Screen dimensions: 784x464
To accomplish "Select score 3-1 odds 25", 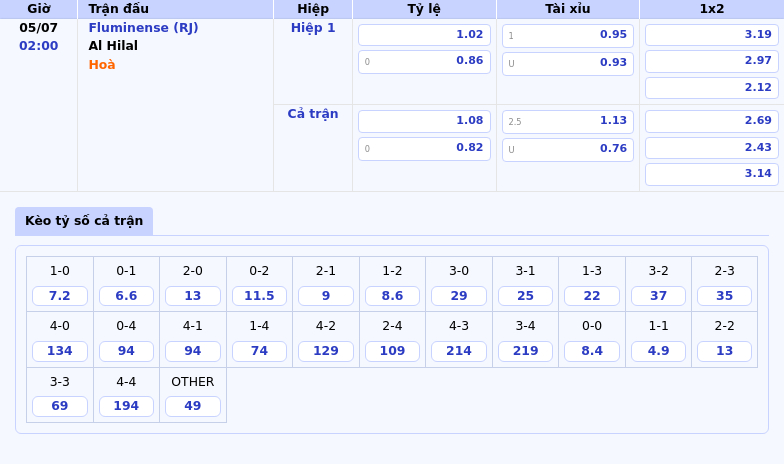I will [526, 296].
